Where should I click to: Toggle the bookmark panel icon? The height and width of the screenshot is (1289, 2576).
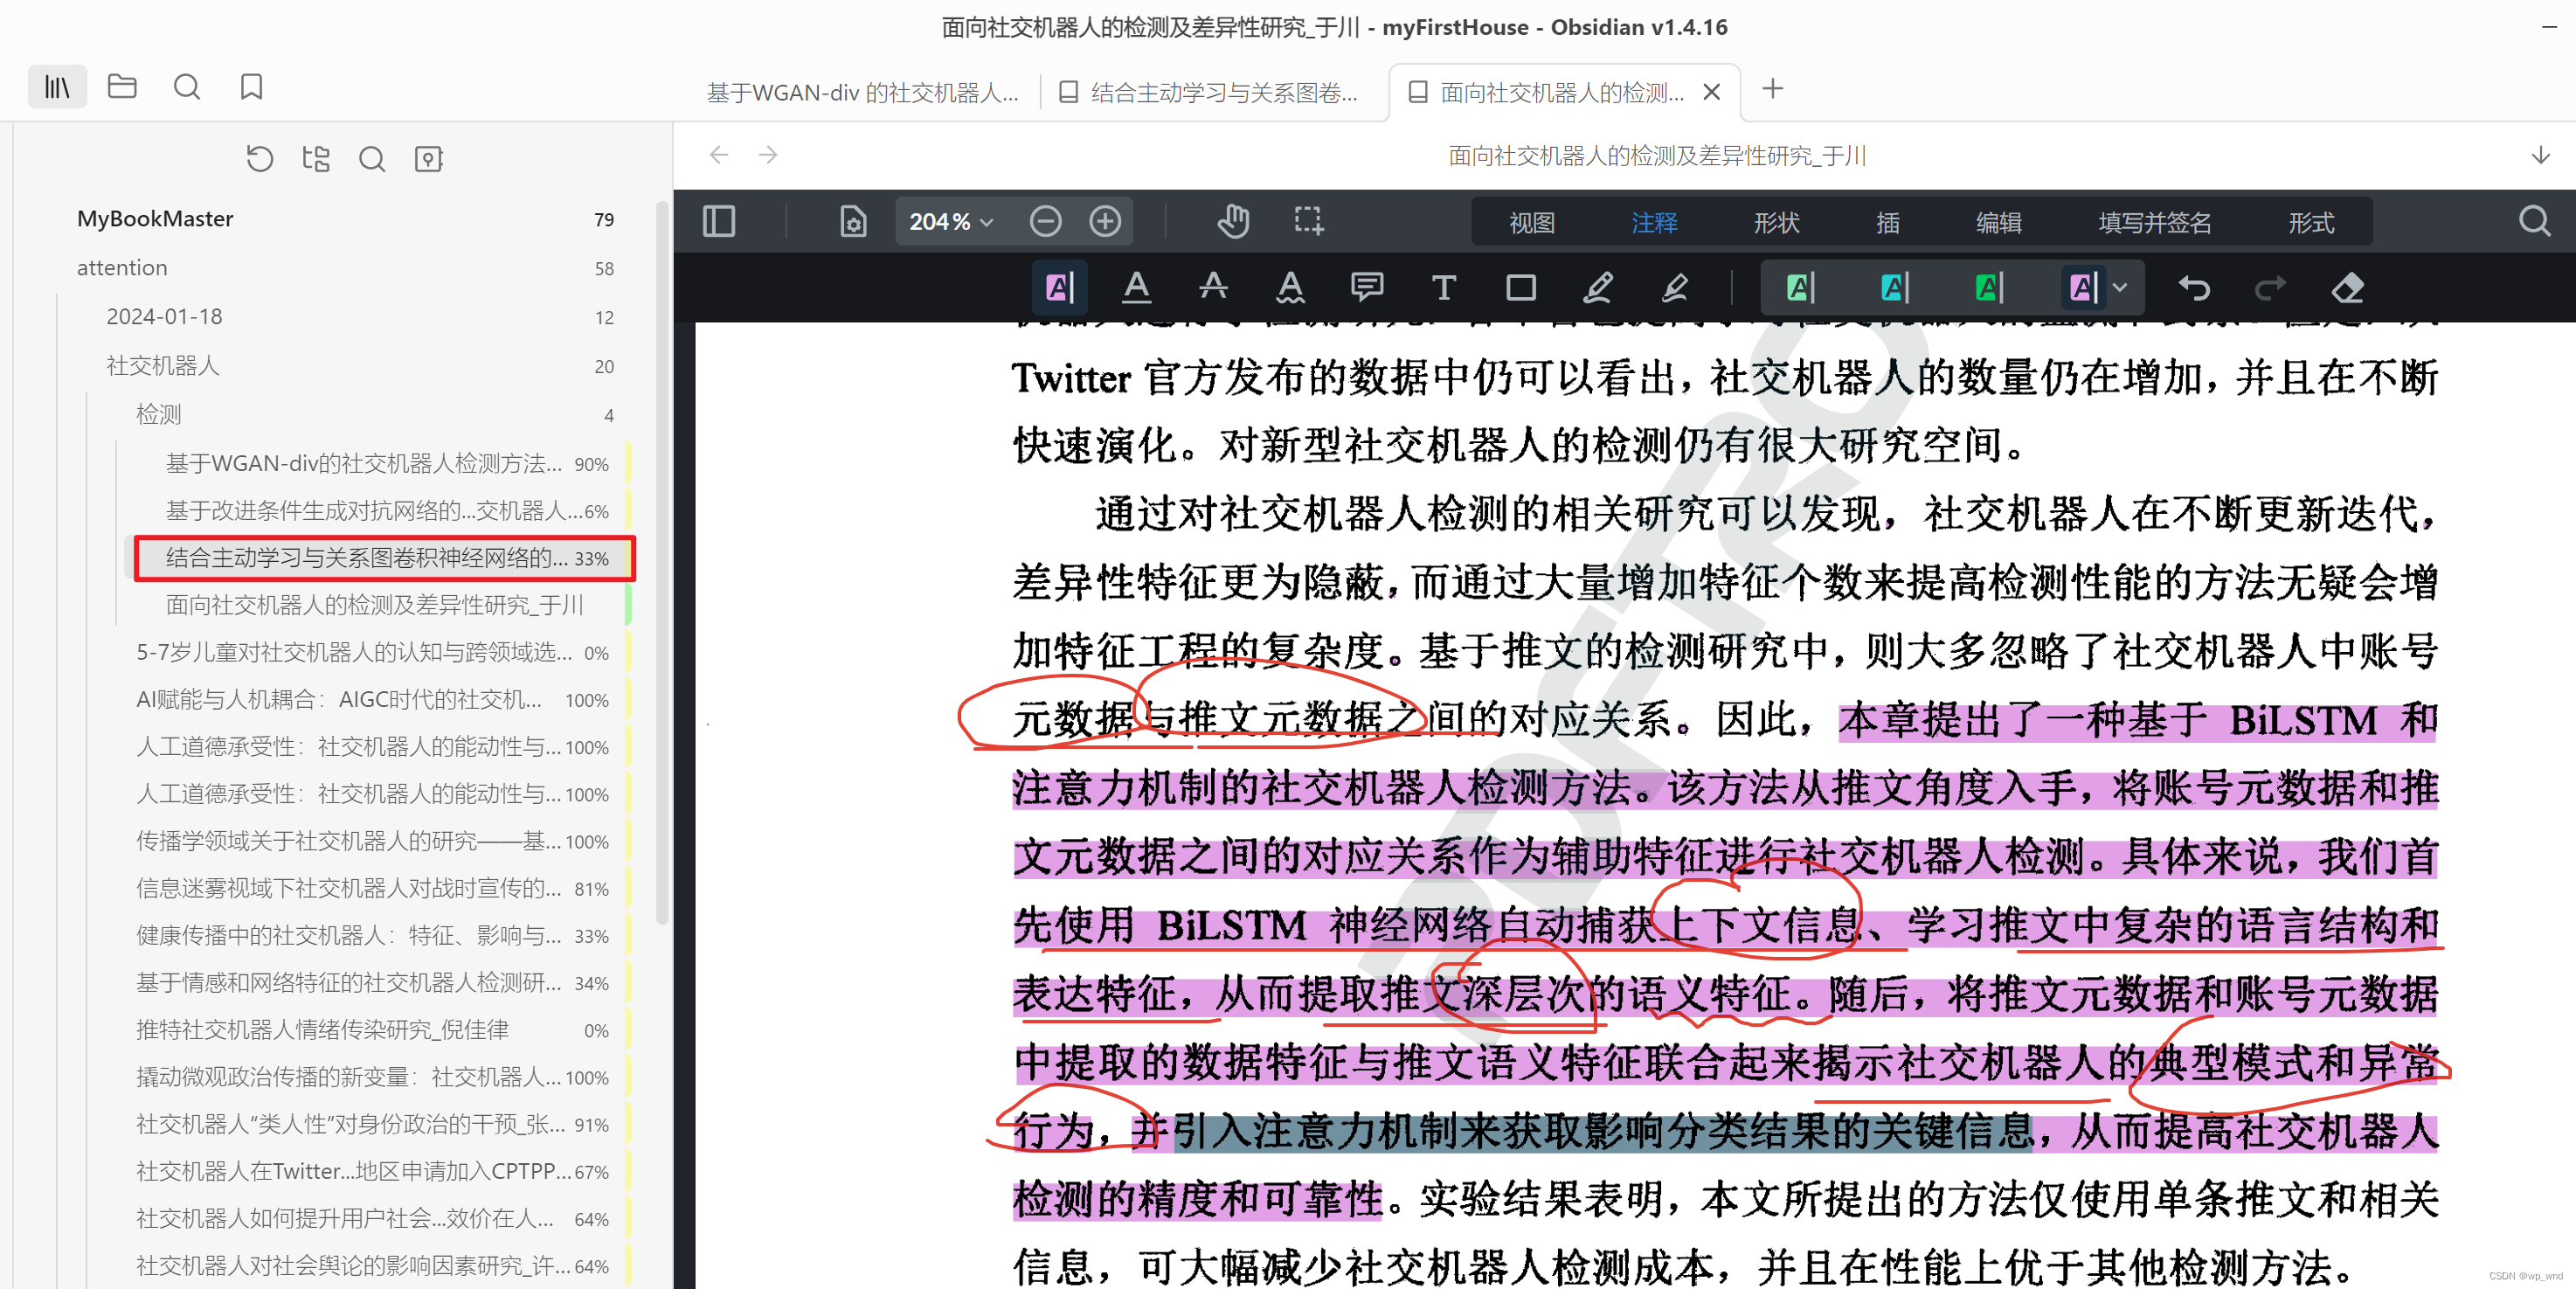tap(251, 87)
